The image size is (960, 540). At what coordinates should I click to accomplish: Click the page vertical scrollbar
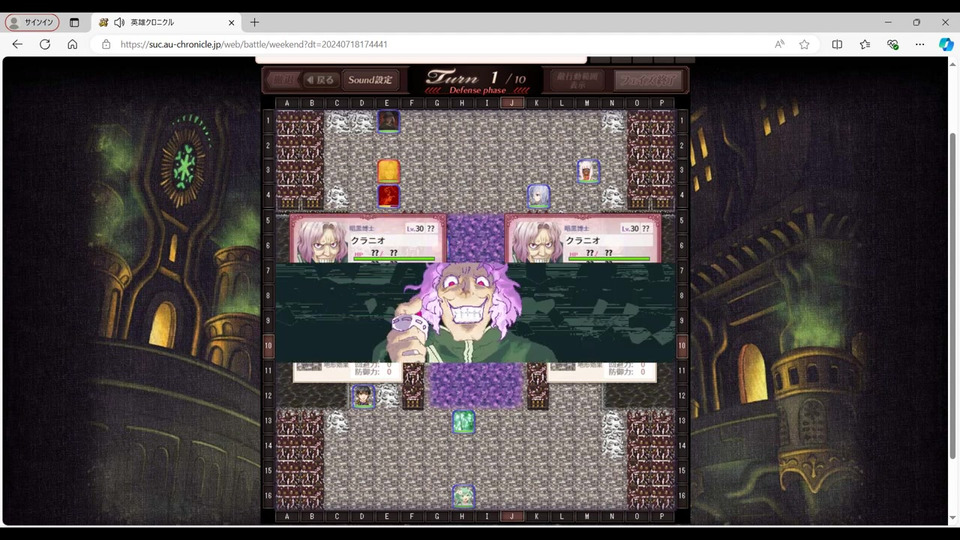point(952,294)
